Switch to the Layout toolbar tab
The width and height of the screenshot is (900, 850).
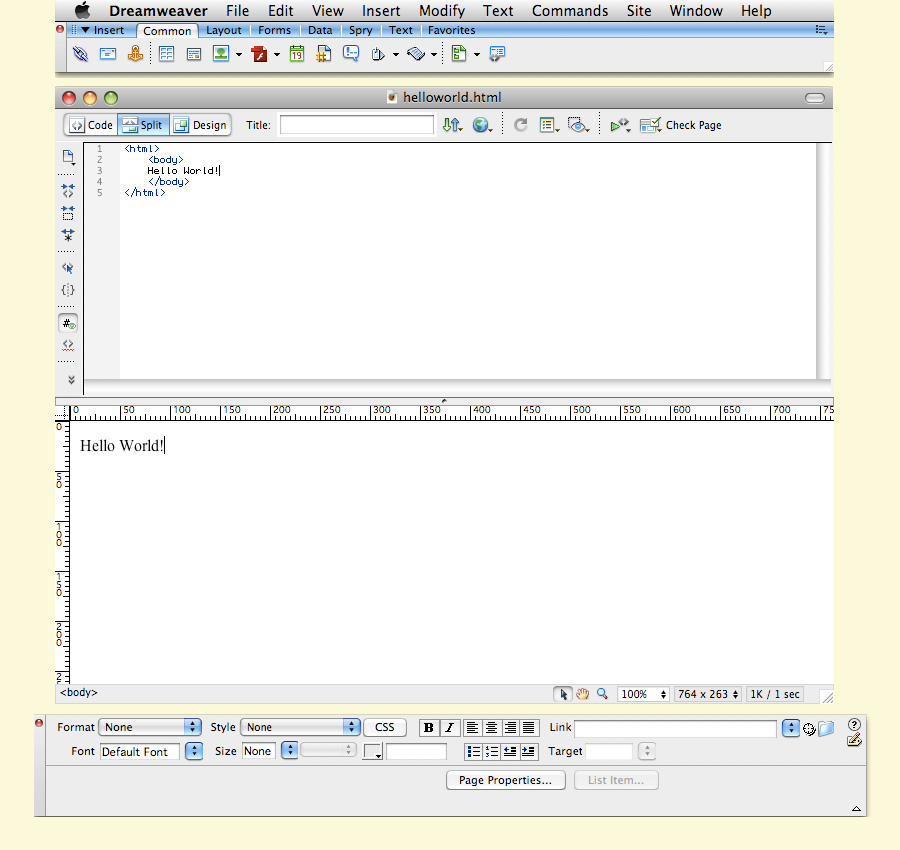224,30
